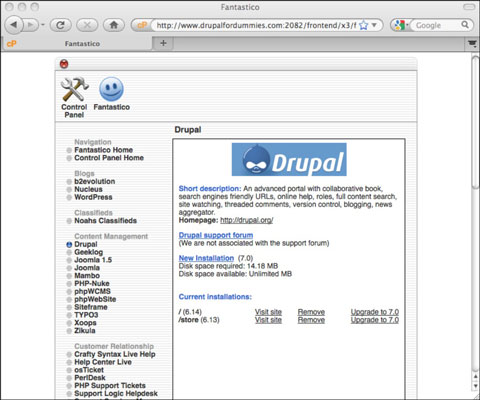Open osTicket entry
Image resolution: width=480 pixels, height=400 pixels.
[x=89, y=370]
